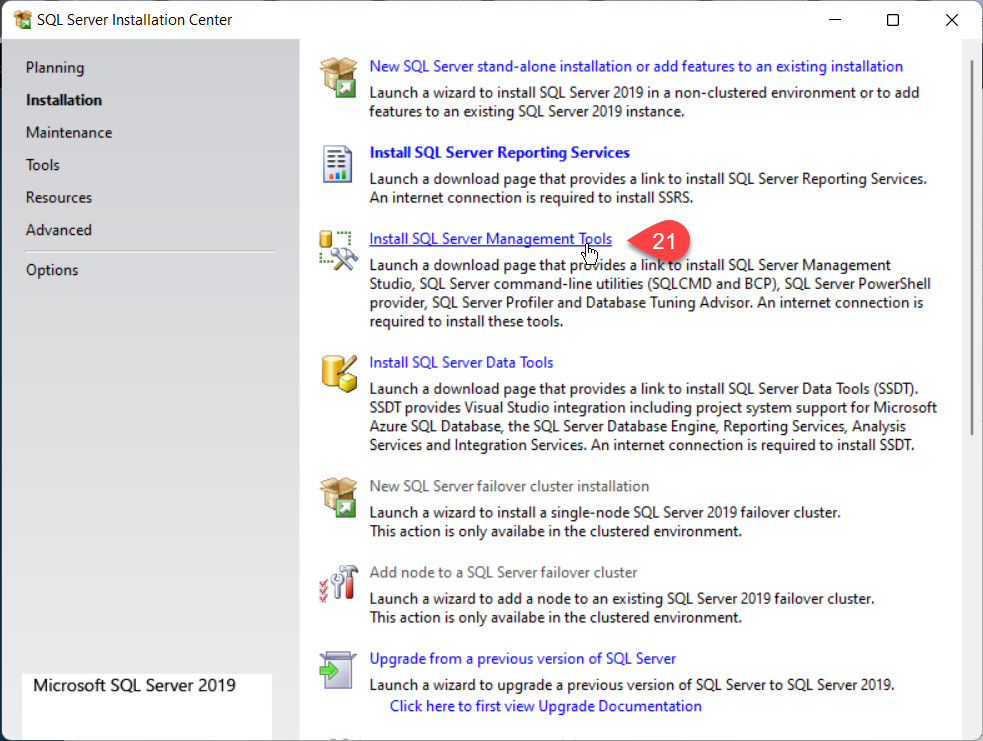The image size is (983, 741).
Task: Maximize the Installation Center window
Action: coord(893,20)
